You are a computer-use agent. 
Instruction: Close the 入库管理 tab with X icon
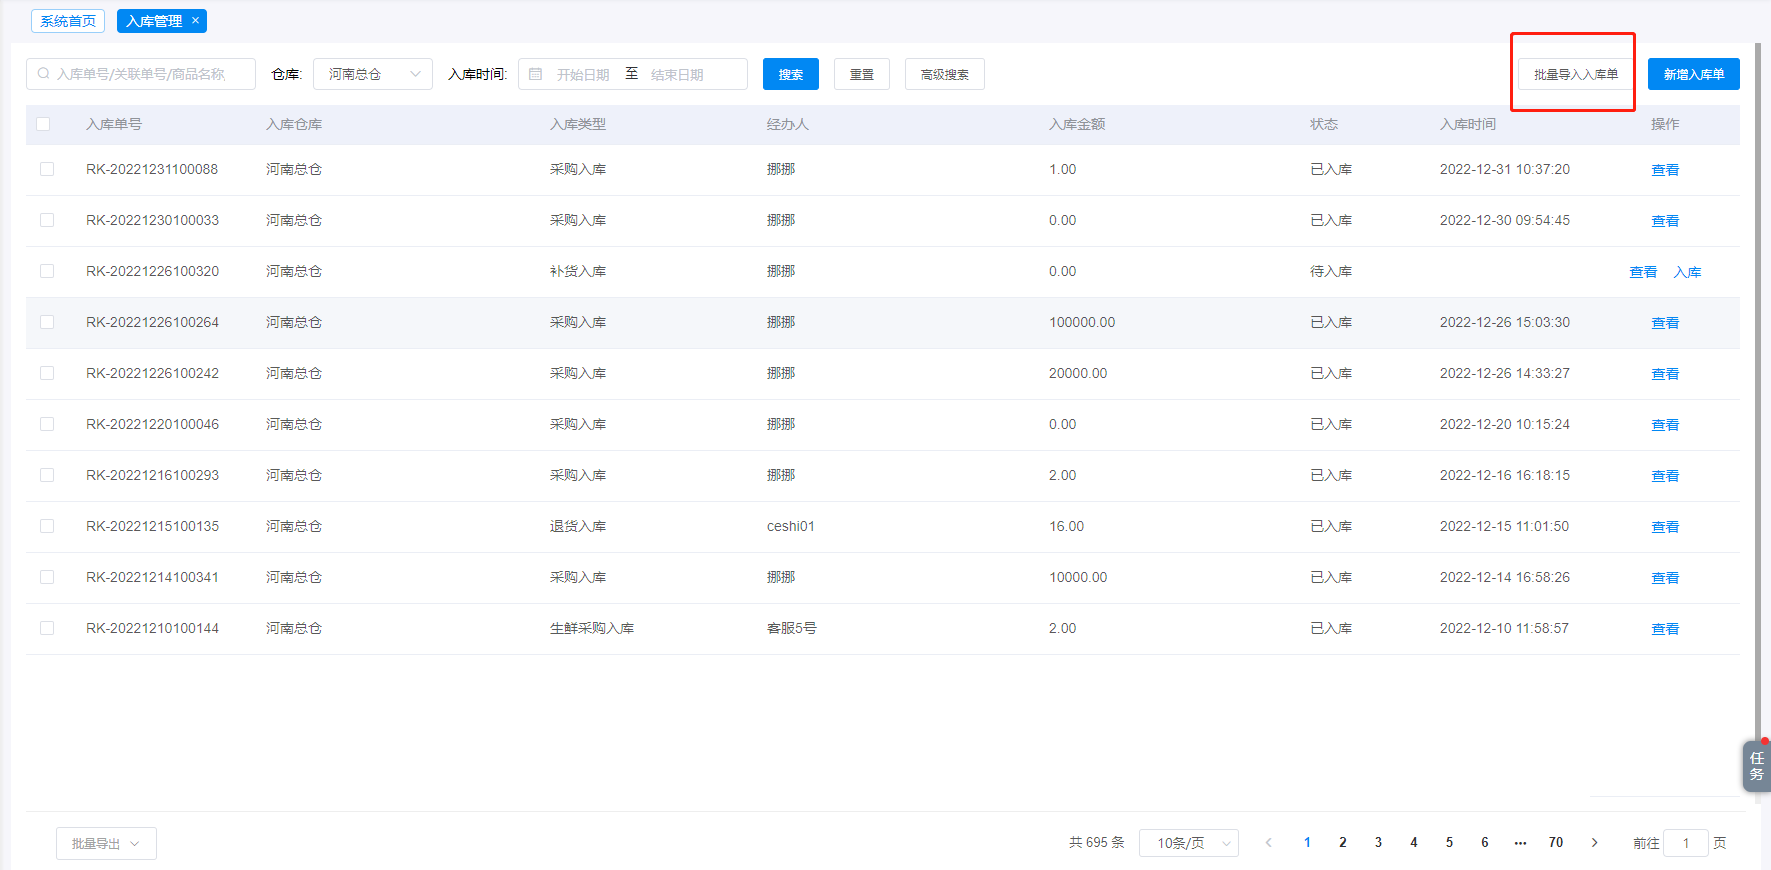[x=195, y=20]
